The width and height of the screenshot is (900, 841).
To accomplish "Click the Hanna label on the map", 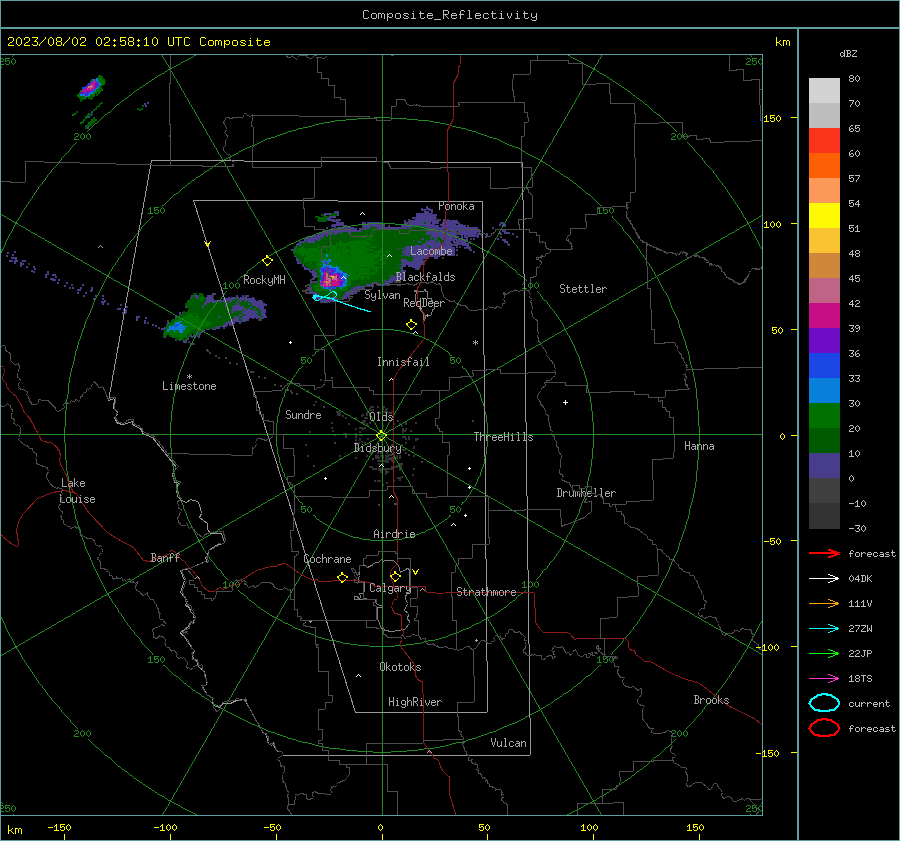I will [699, 446].
